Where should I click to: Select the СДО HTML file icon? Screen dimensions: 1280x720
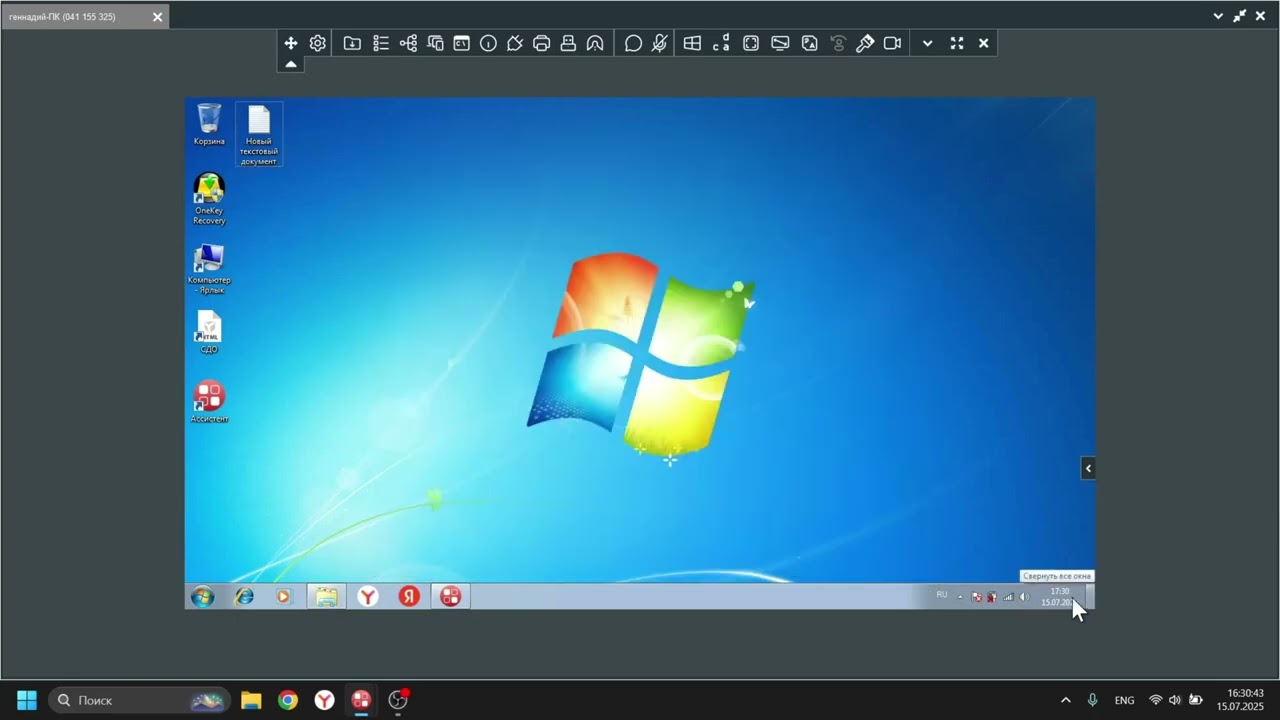[x=209, y=332]
